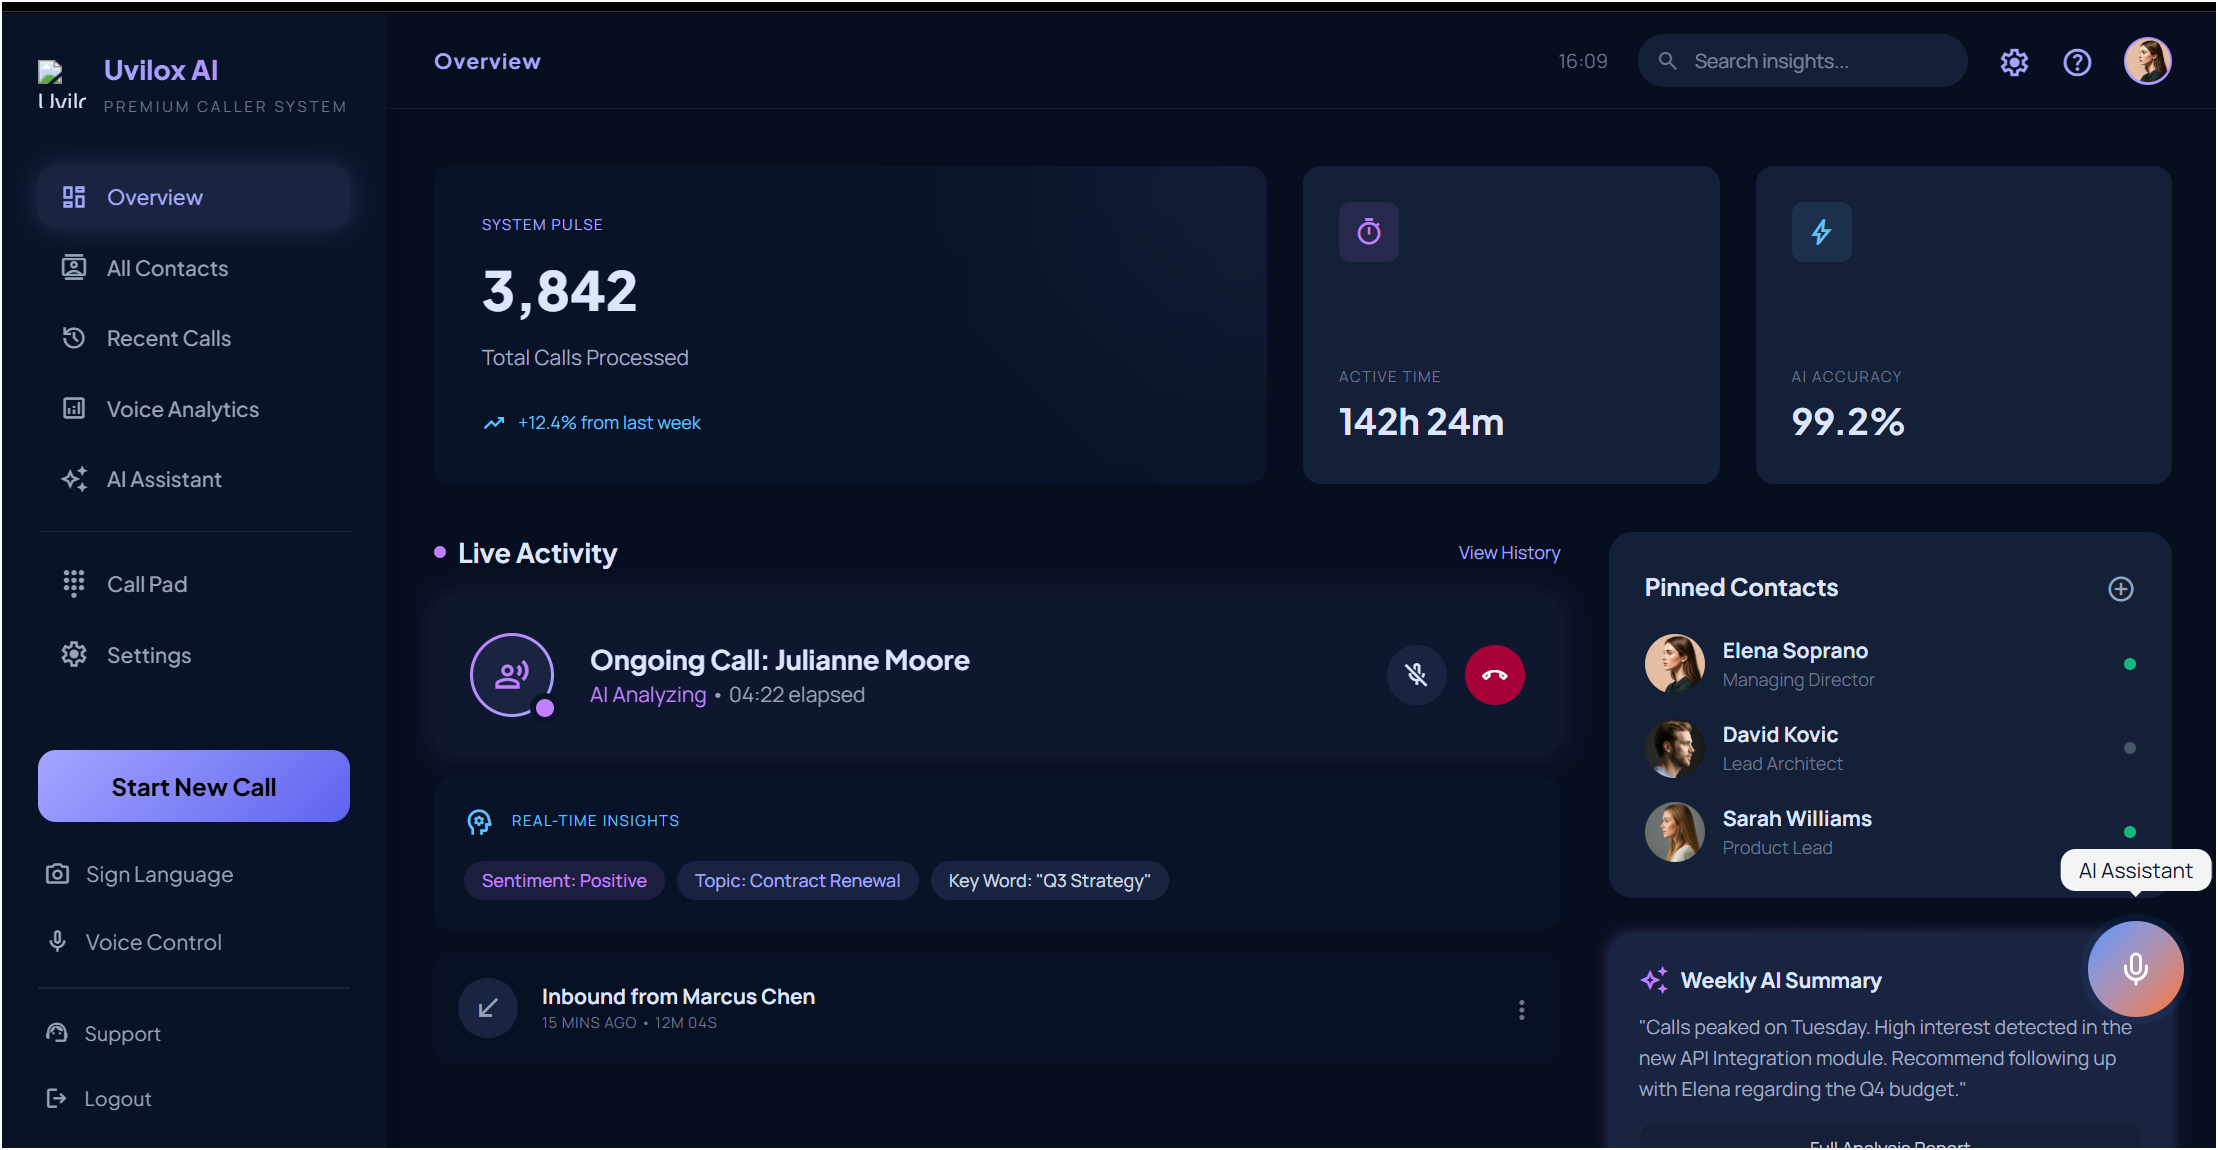The width and height of the screenshot is (2218, 1150).
Task: Click the 142h 24m active time value
Action: pos(1421,422)
